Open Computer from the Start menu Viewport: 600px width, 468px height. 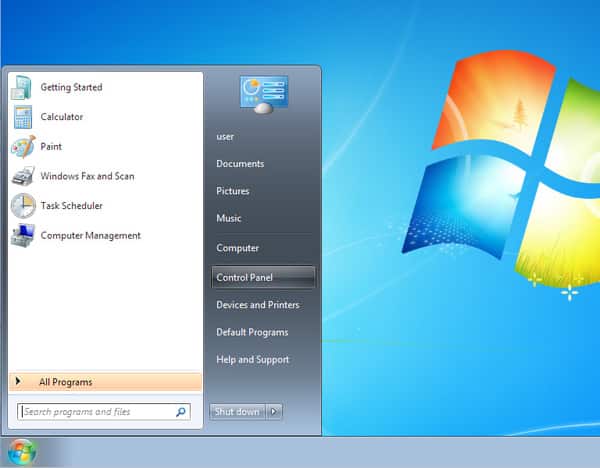(238, 248)
